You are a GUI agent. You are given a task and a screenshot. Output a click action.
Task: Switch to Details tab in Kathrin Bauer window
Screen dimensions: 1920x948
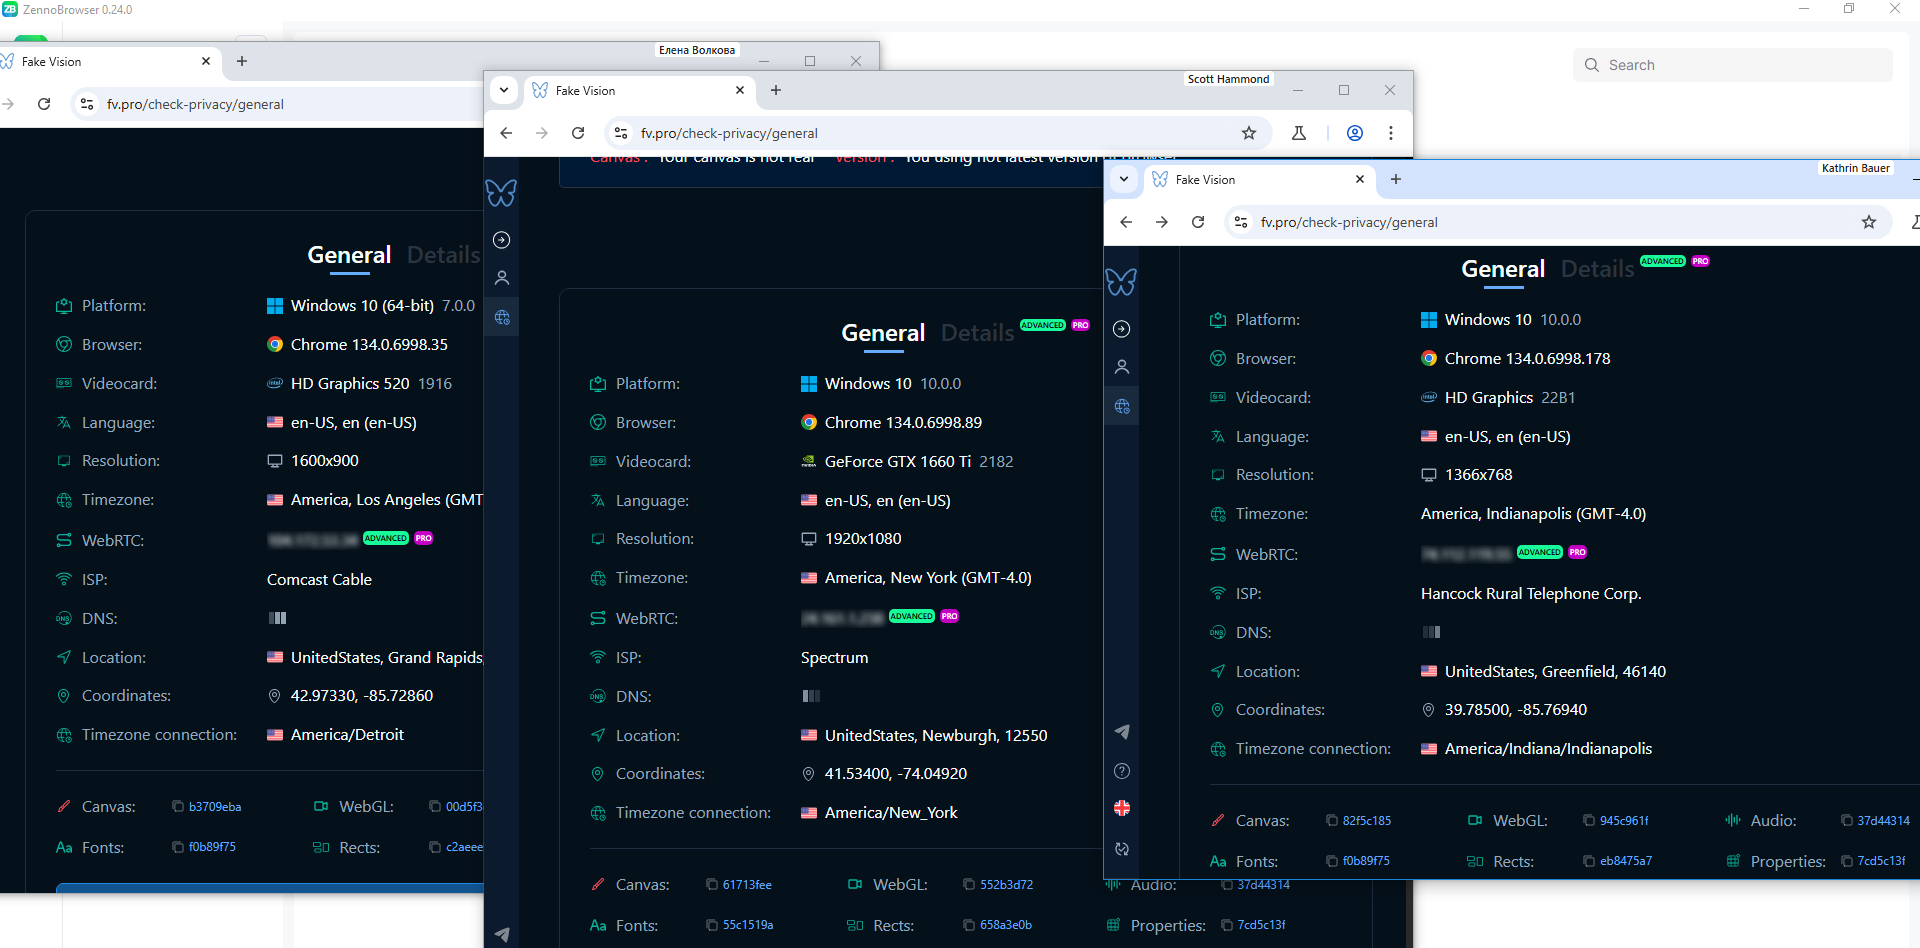1597,269
